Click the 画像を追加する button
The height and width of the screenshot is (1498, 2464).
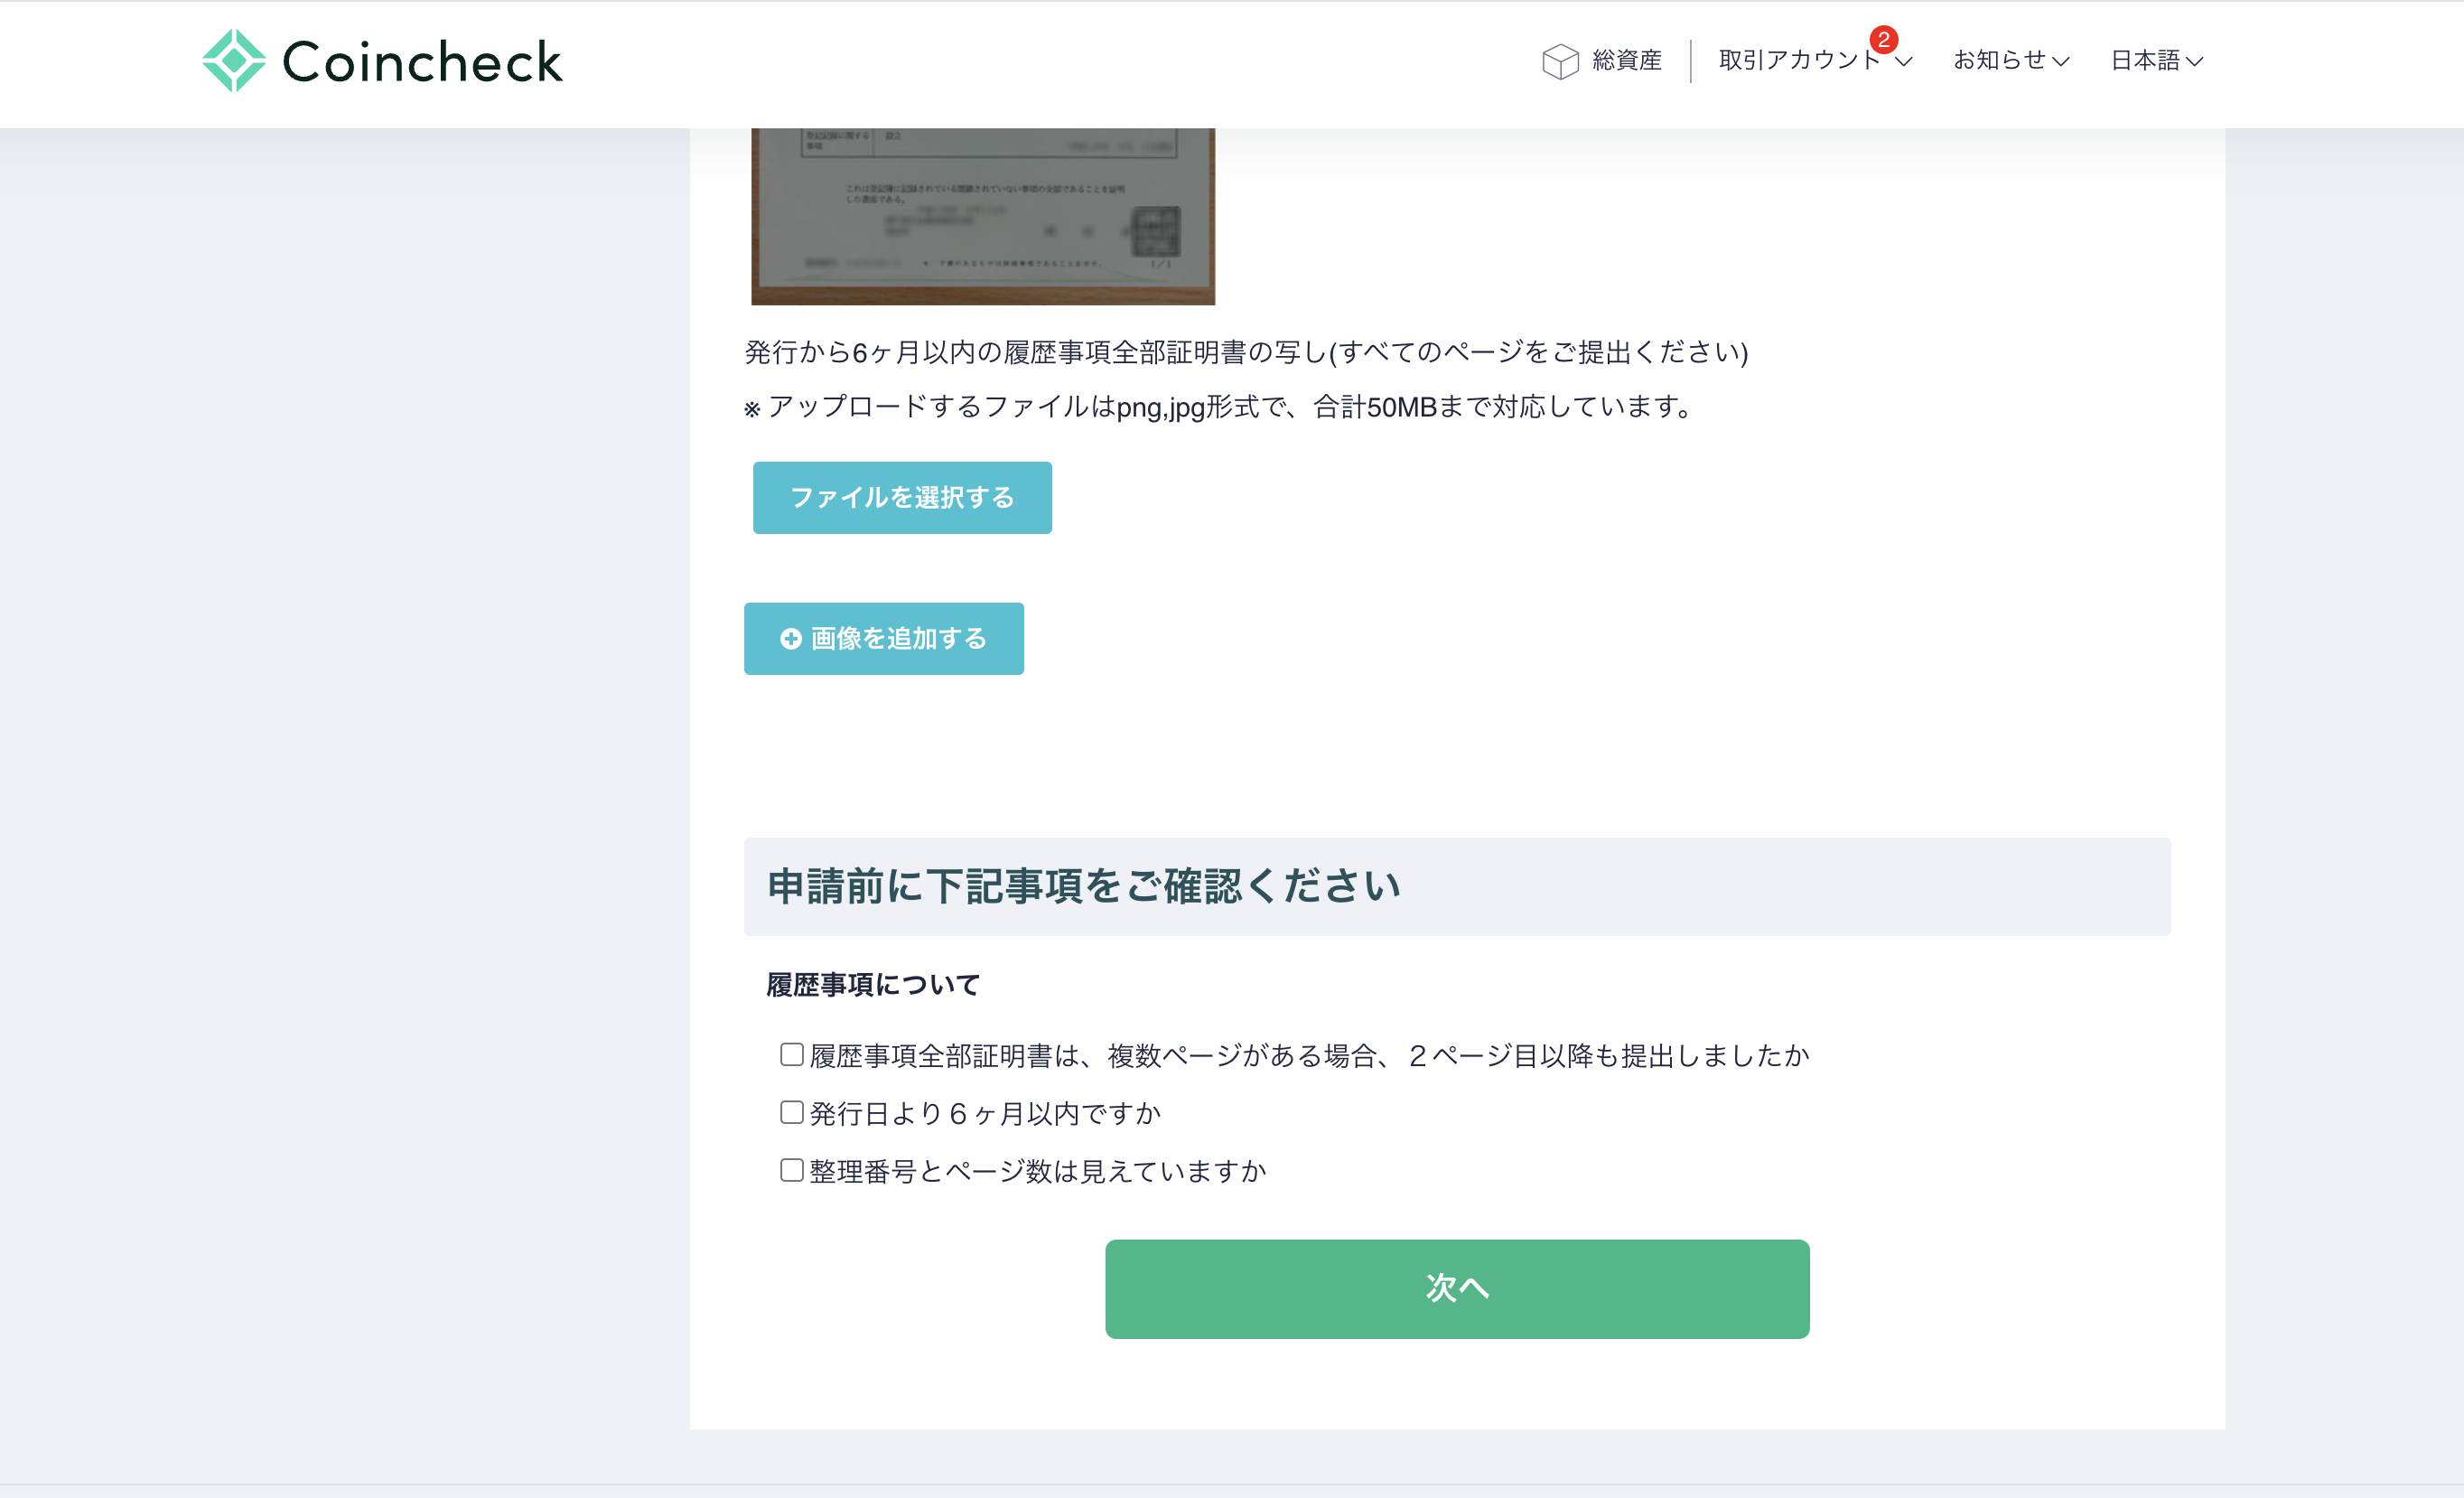pyautogui.click(x=884, y=639)
